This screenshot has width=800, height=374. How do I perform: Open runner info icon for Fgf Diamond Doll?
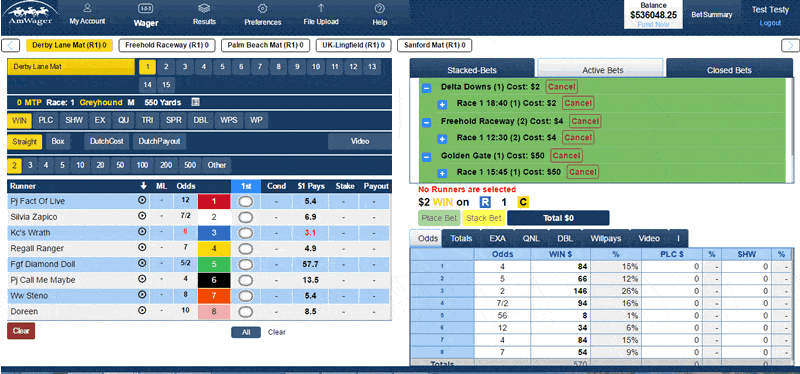click(142, 264)
